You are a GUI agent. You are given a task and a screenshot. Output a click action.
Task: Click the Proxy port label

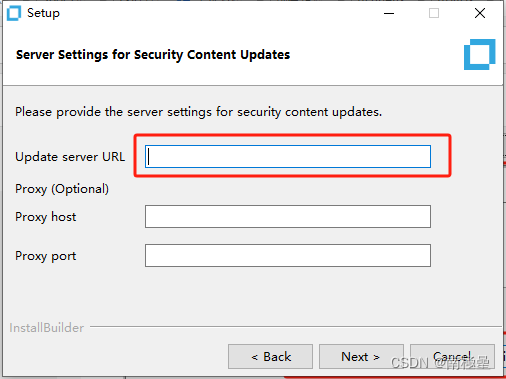pos(46,256)
